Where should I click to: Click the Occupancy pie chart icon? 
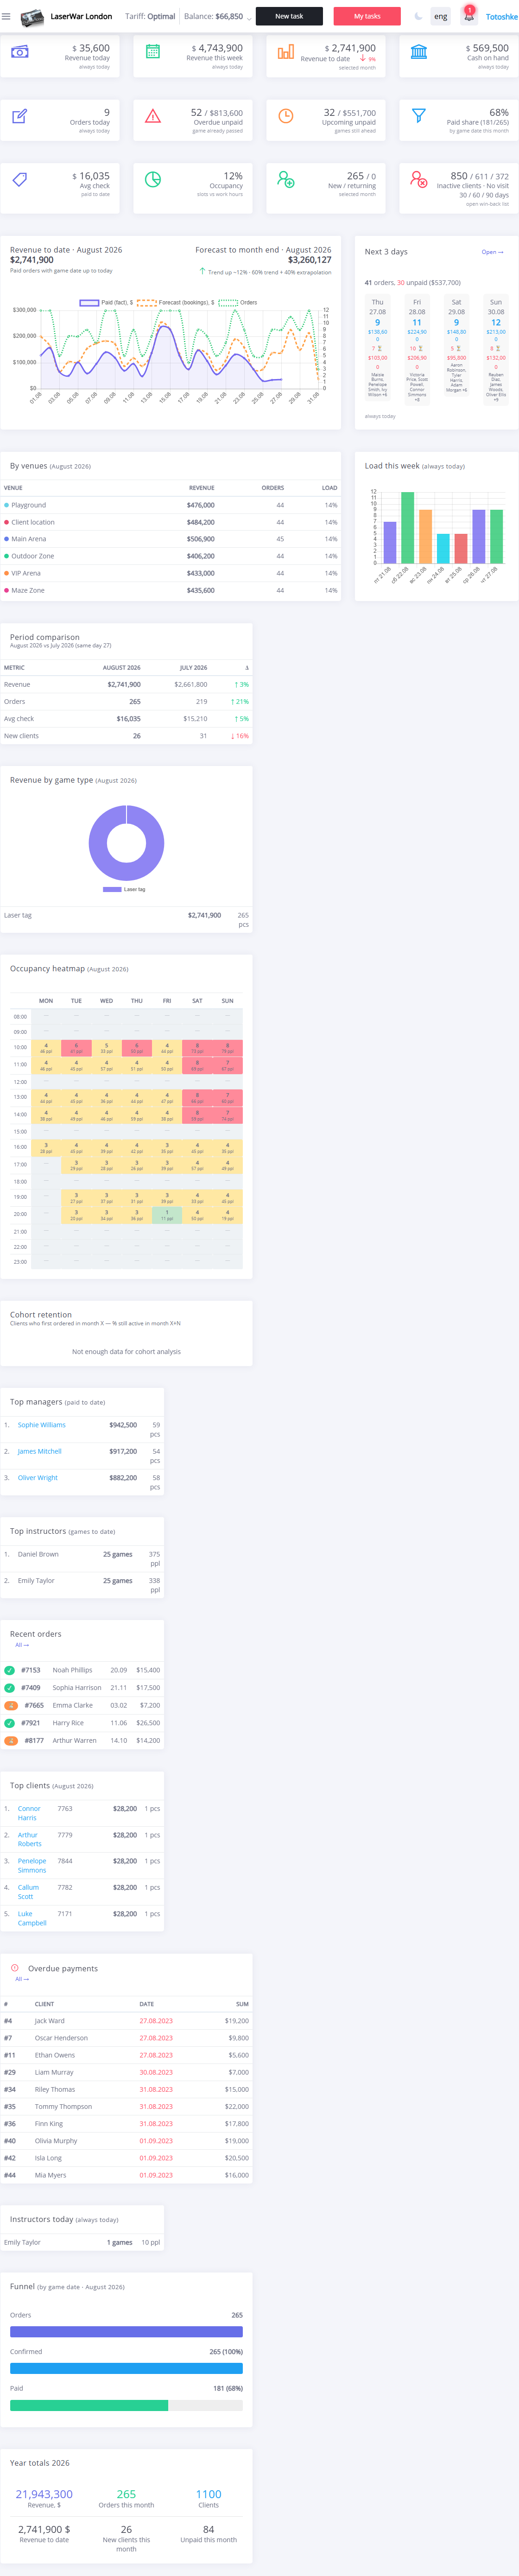pos(153,179)
